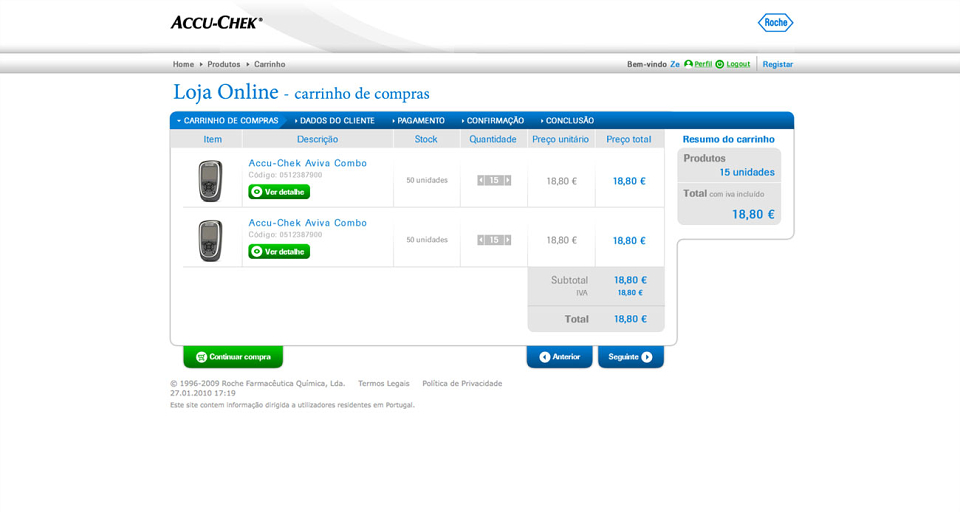The image size is (960, 512).
Task: Click the Subtotal amount 18,80 €
Action: click(x=630, y=280)
